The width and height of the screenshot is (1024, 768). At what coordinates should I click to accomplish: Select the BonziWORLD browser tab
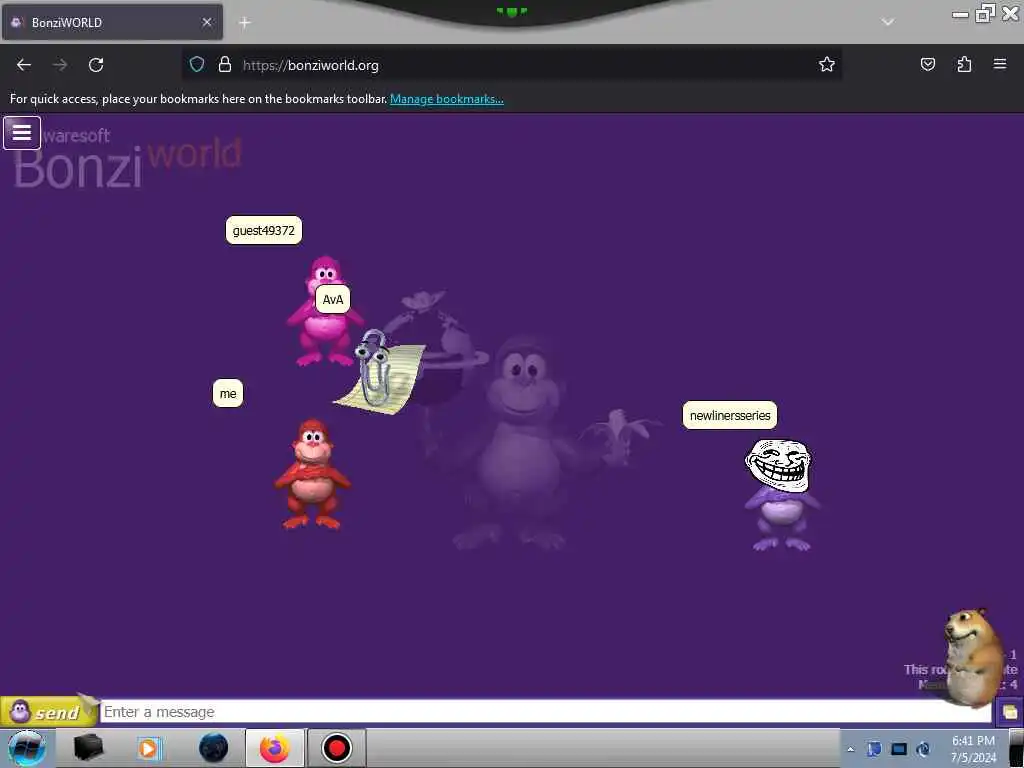pyautogui.click(x=112, y=22)
